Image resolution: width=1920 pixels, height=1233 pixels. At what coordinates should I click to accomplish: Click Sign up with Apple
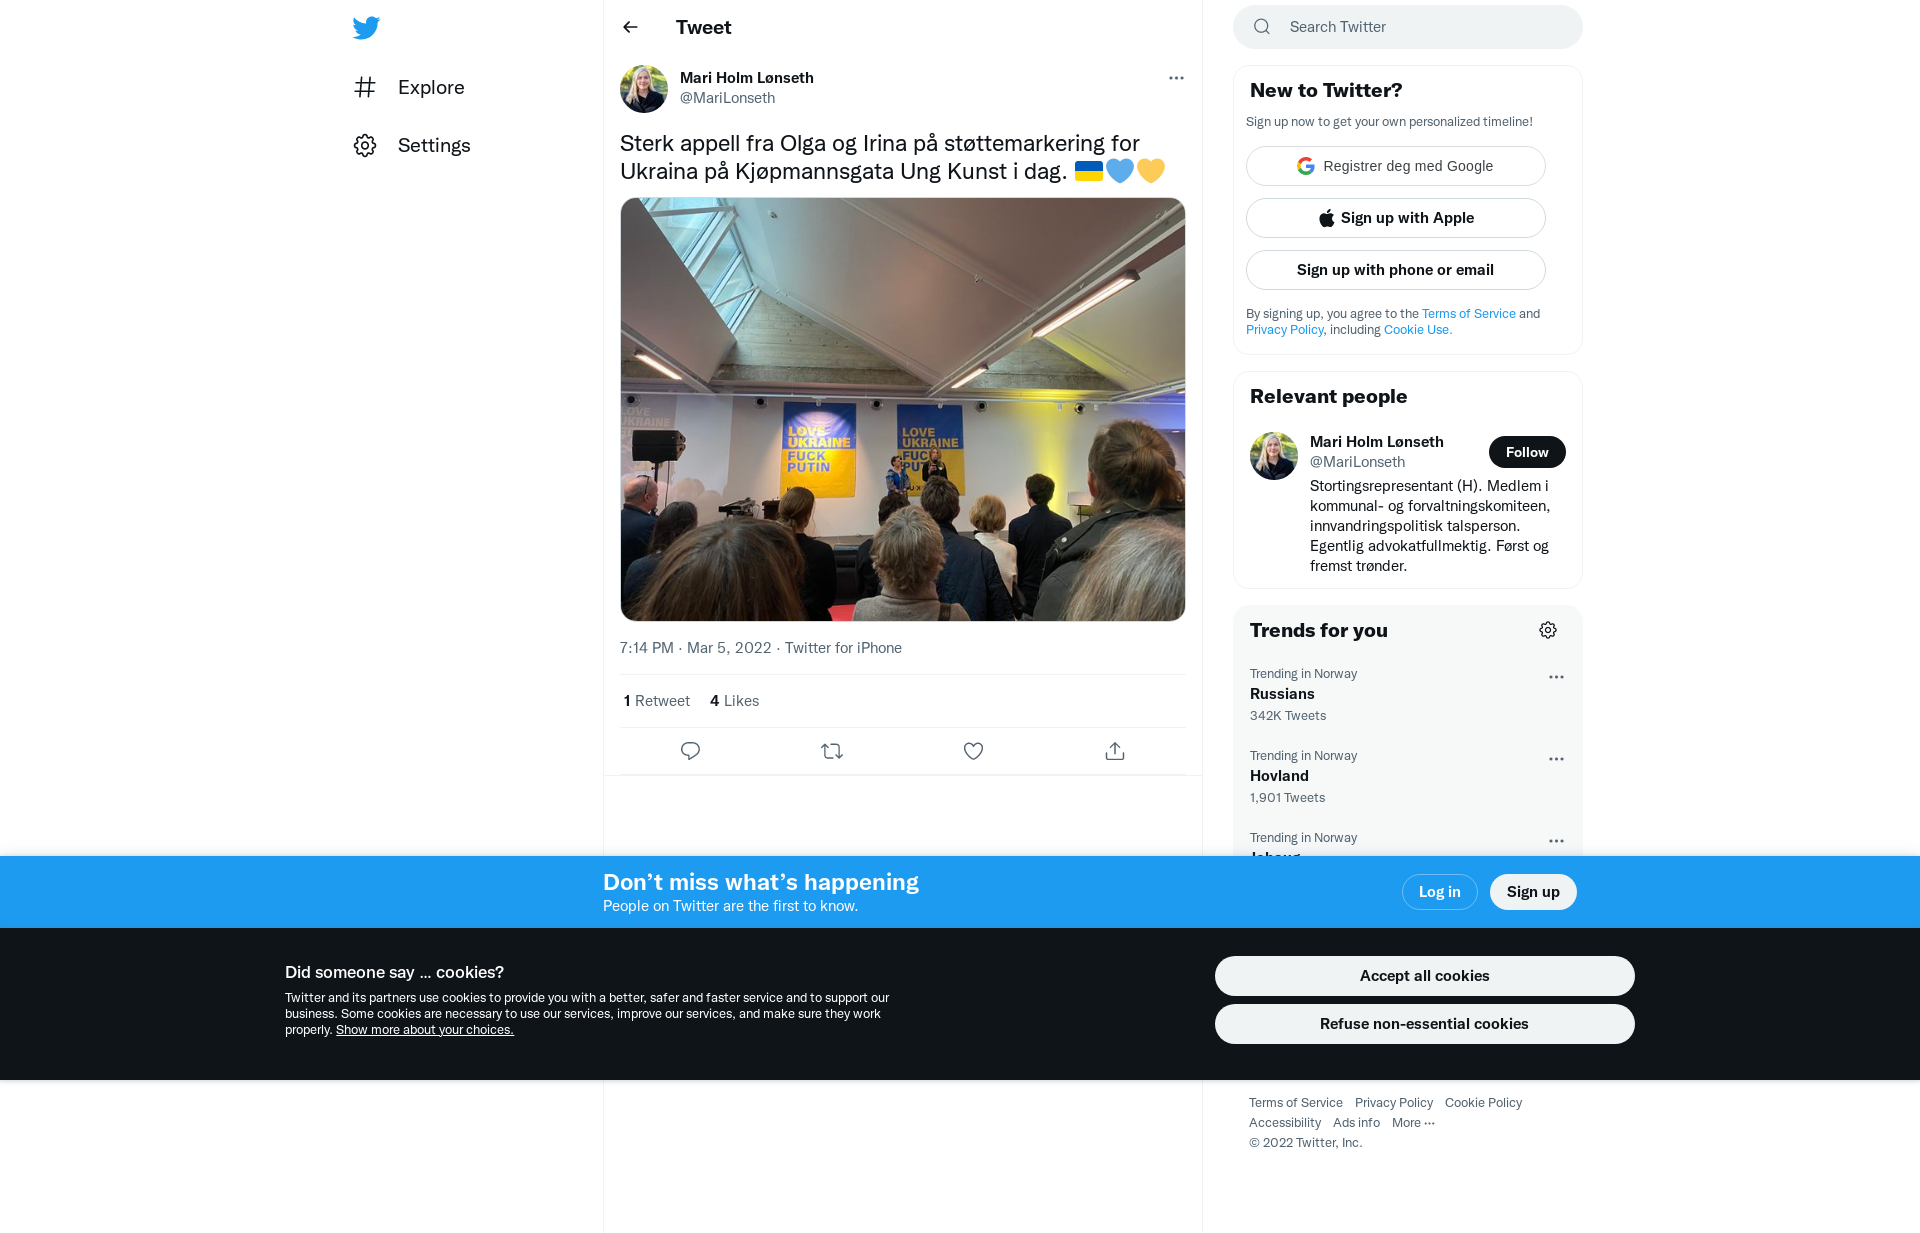click(1395, 218)
